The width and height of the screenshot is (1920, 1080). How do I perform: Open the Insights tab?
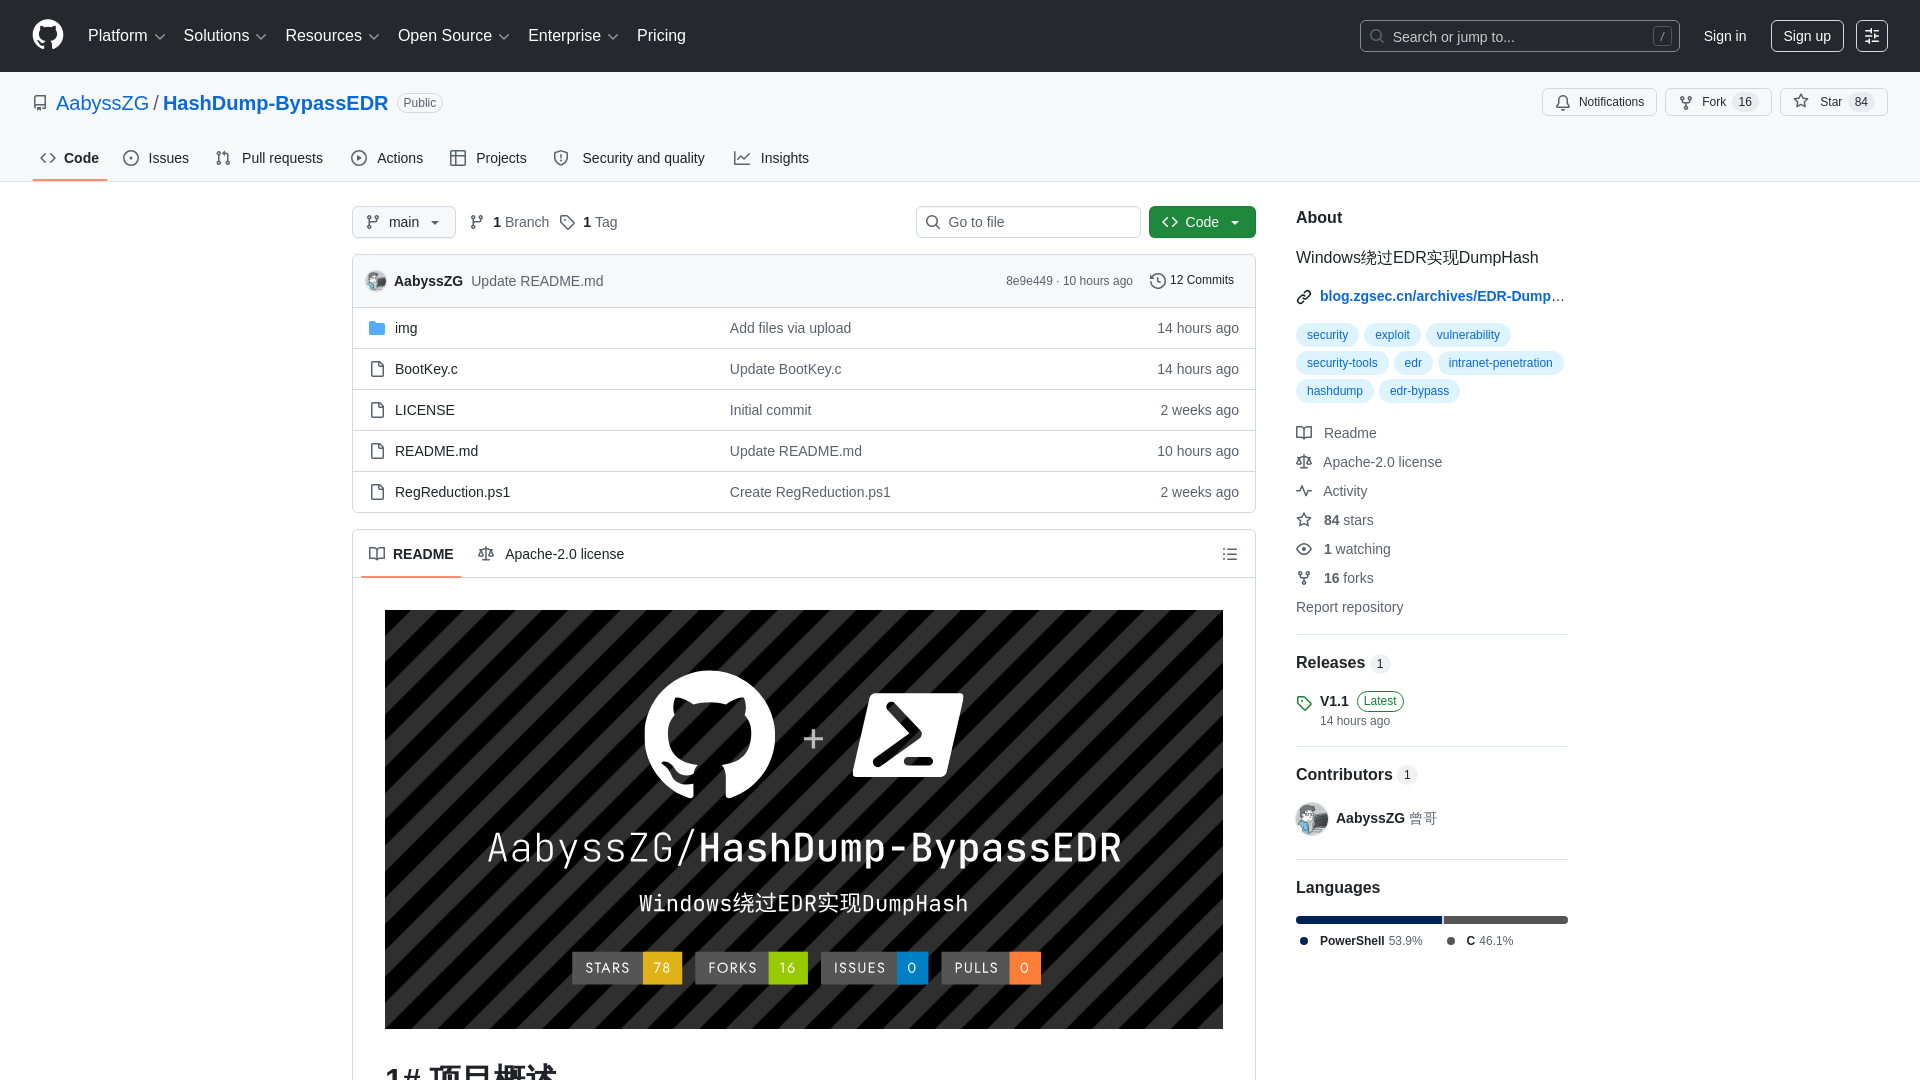click(x=771, y=158)
